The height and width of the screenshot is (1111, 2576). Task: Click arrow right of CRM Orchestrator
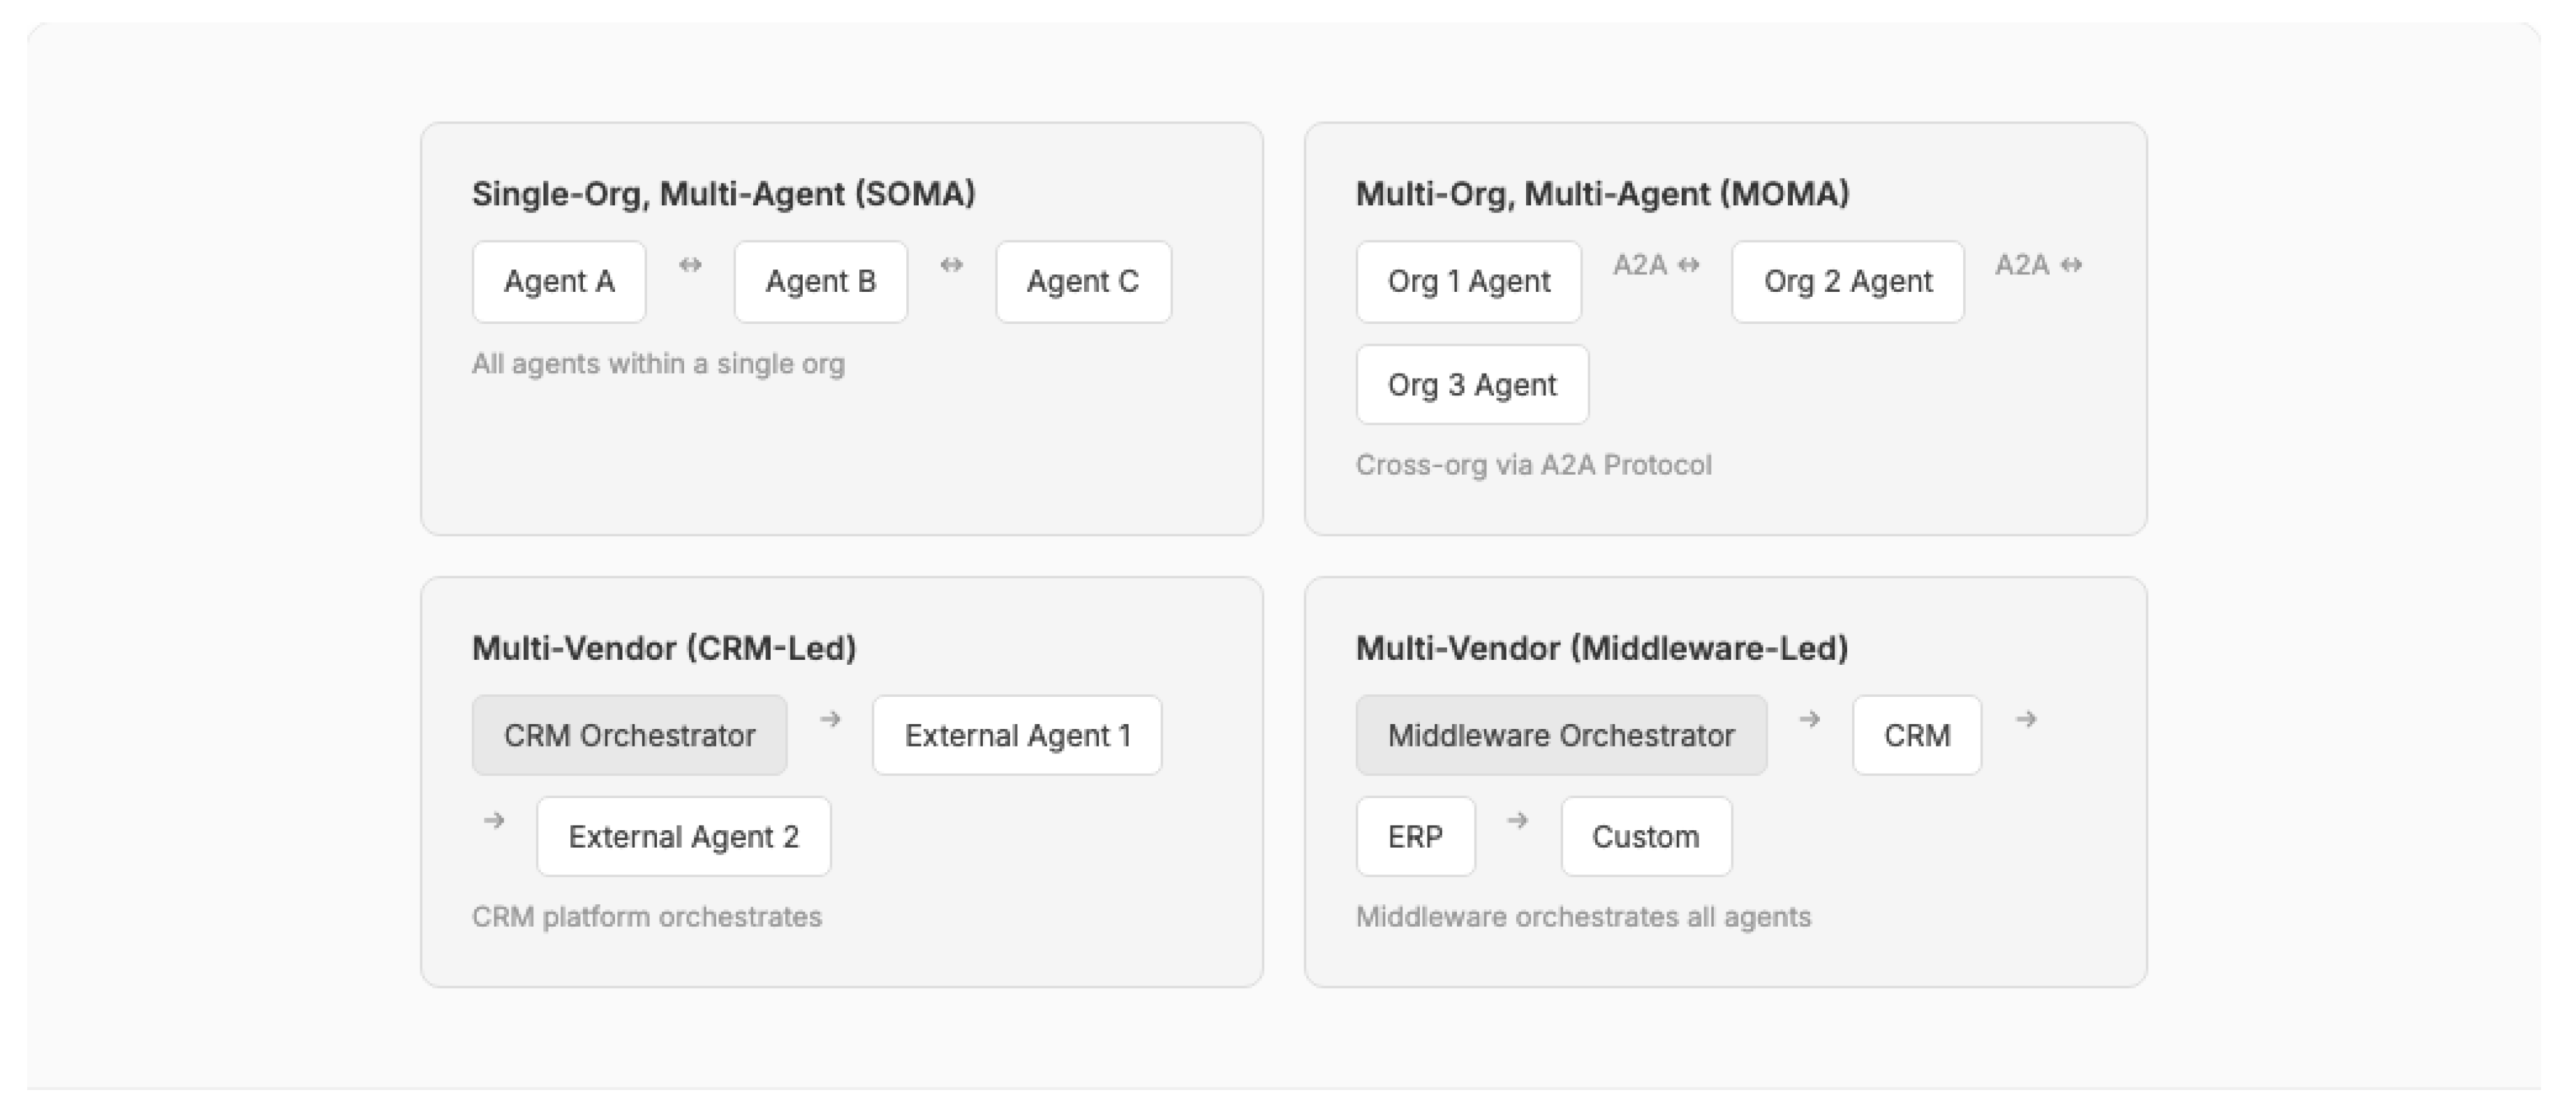point(830,719)
